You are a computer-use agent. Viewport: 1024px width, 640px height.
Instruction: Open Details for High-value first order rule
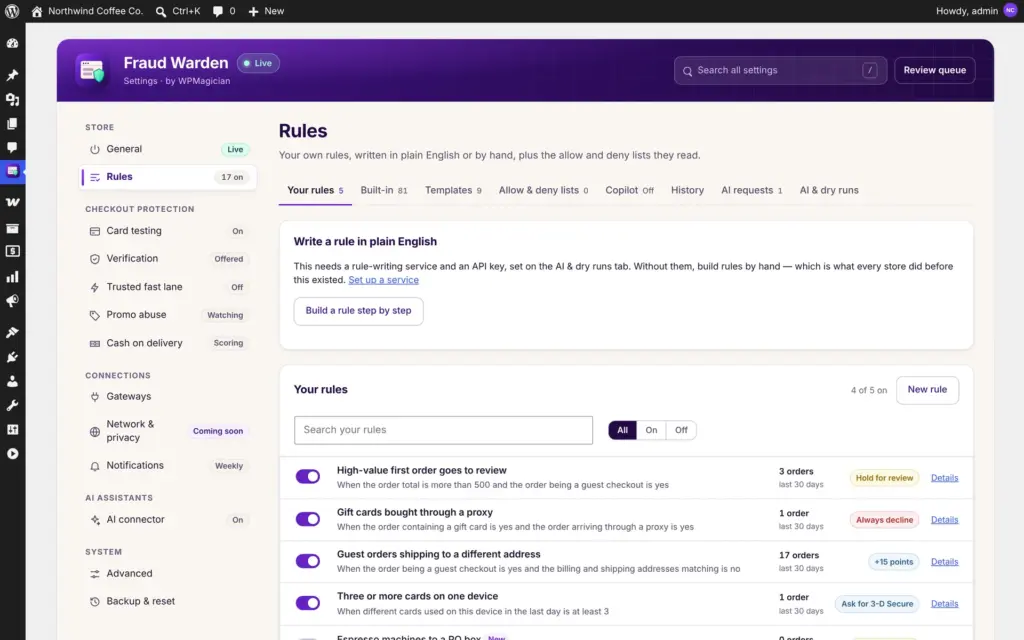pos(944,478)
